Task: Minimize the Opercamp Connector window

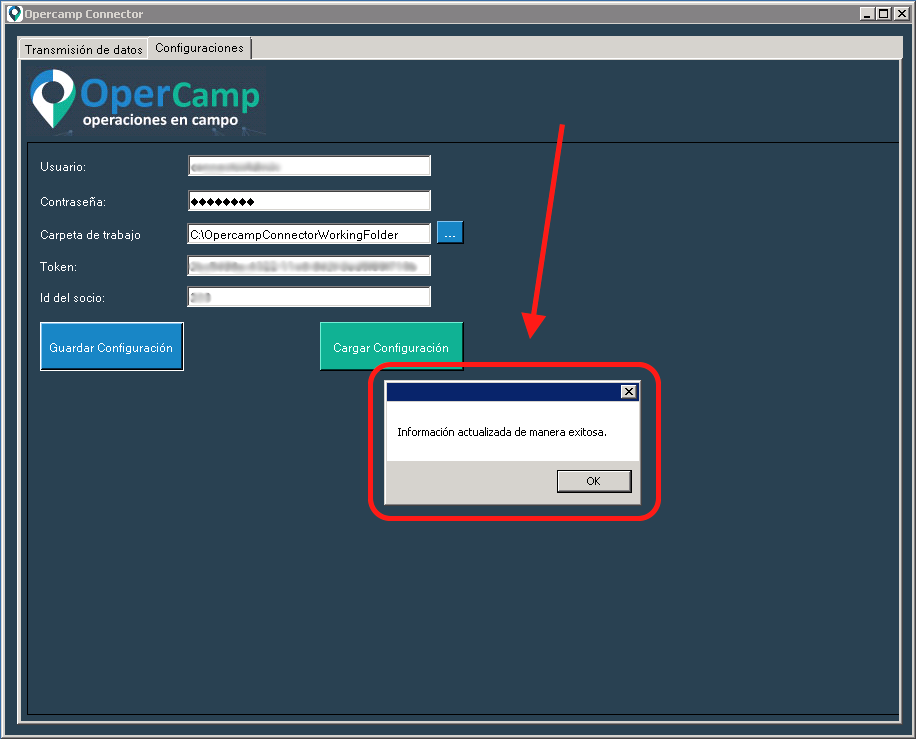Action: 866,14
